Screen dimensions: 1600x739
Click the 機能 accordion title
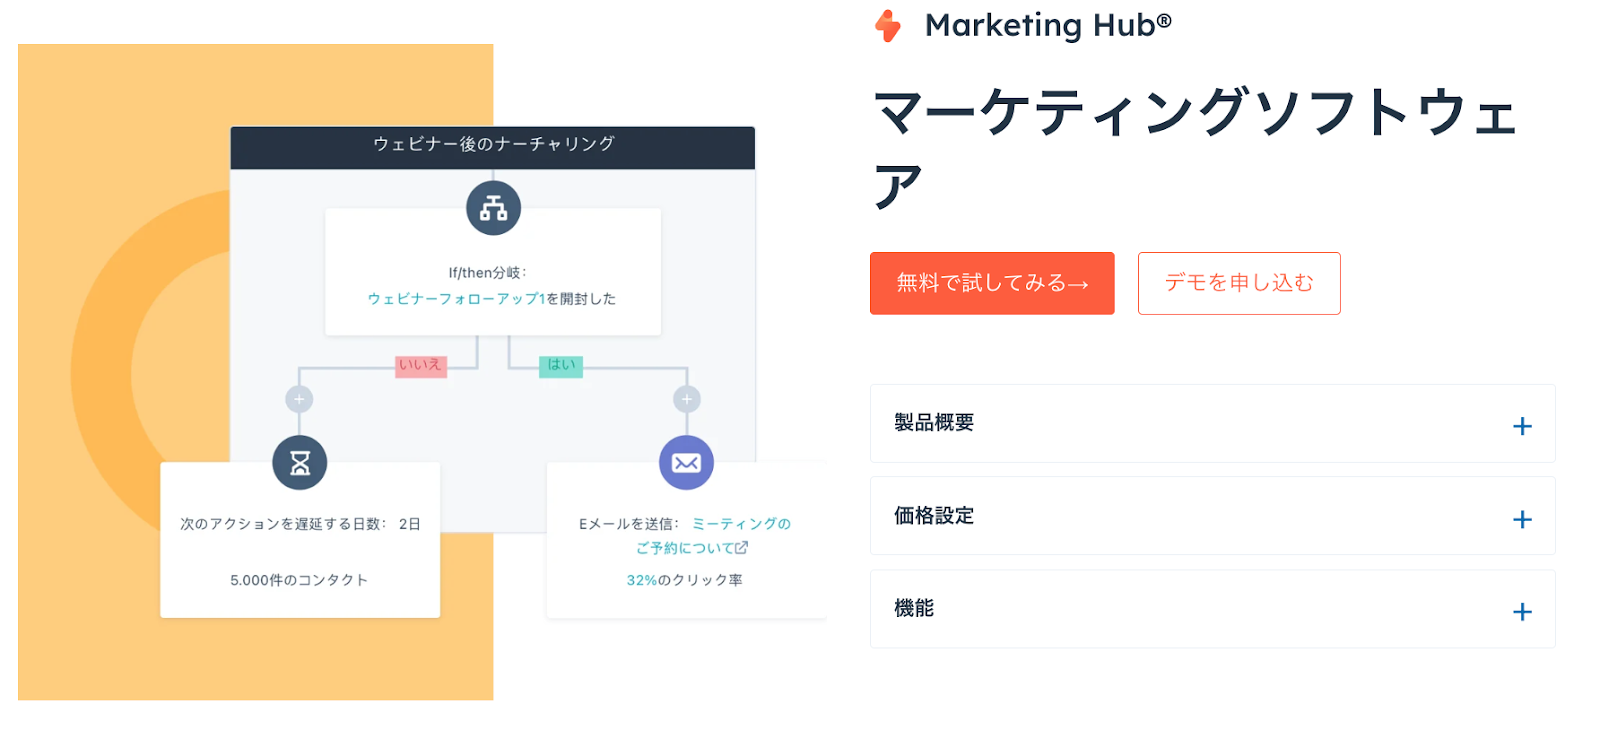[x=914, y=608]
